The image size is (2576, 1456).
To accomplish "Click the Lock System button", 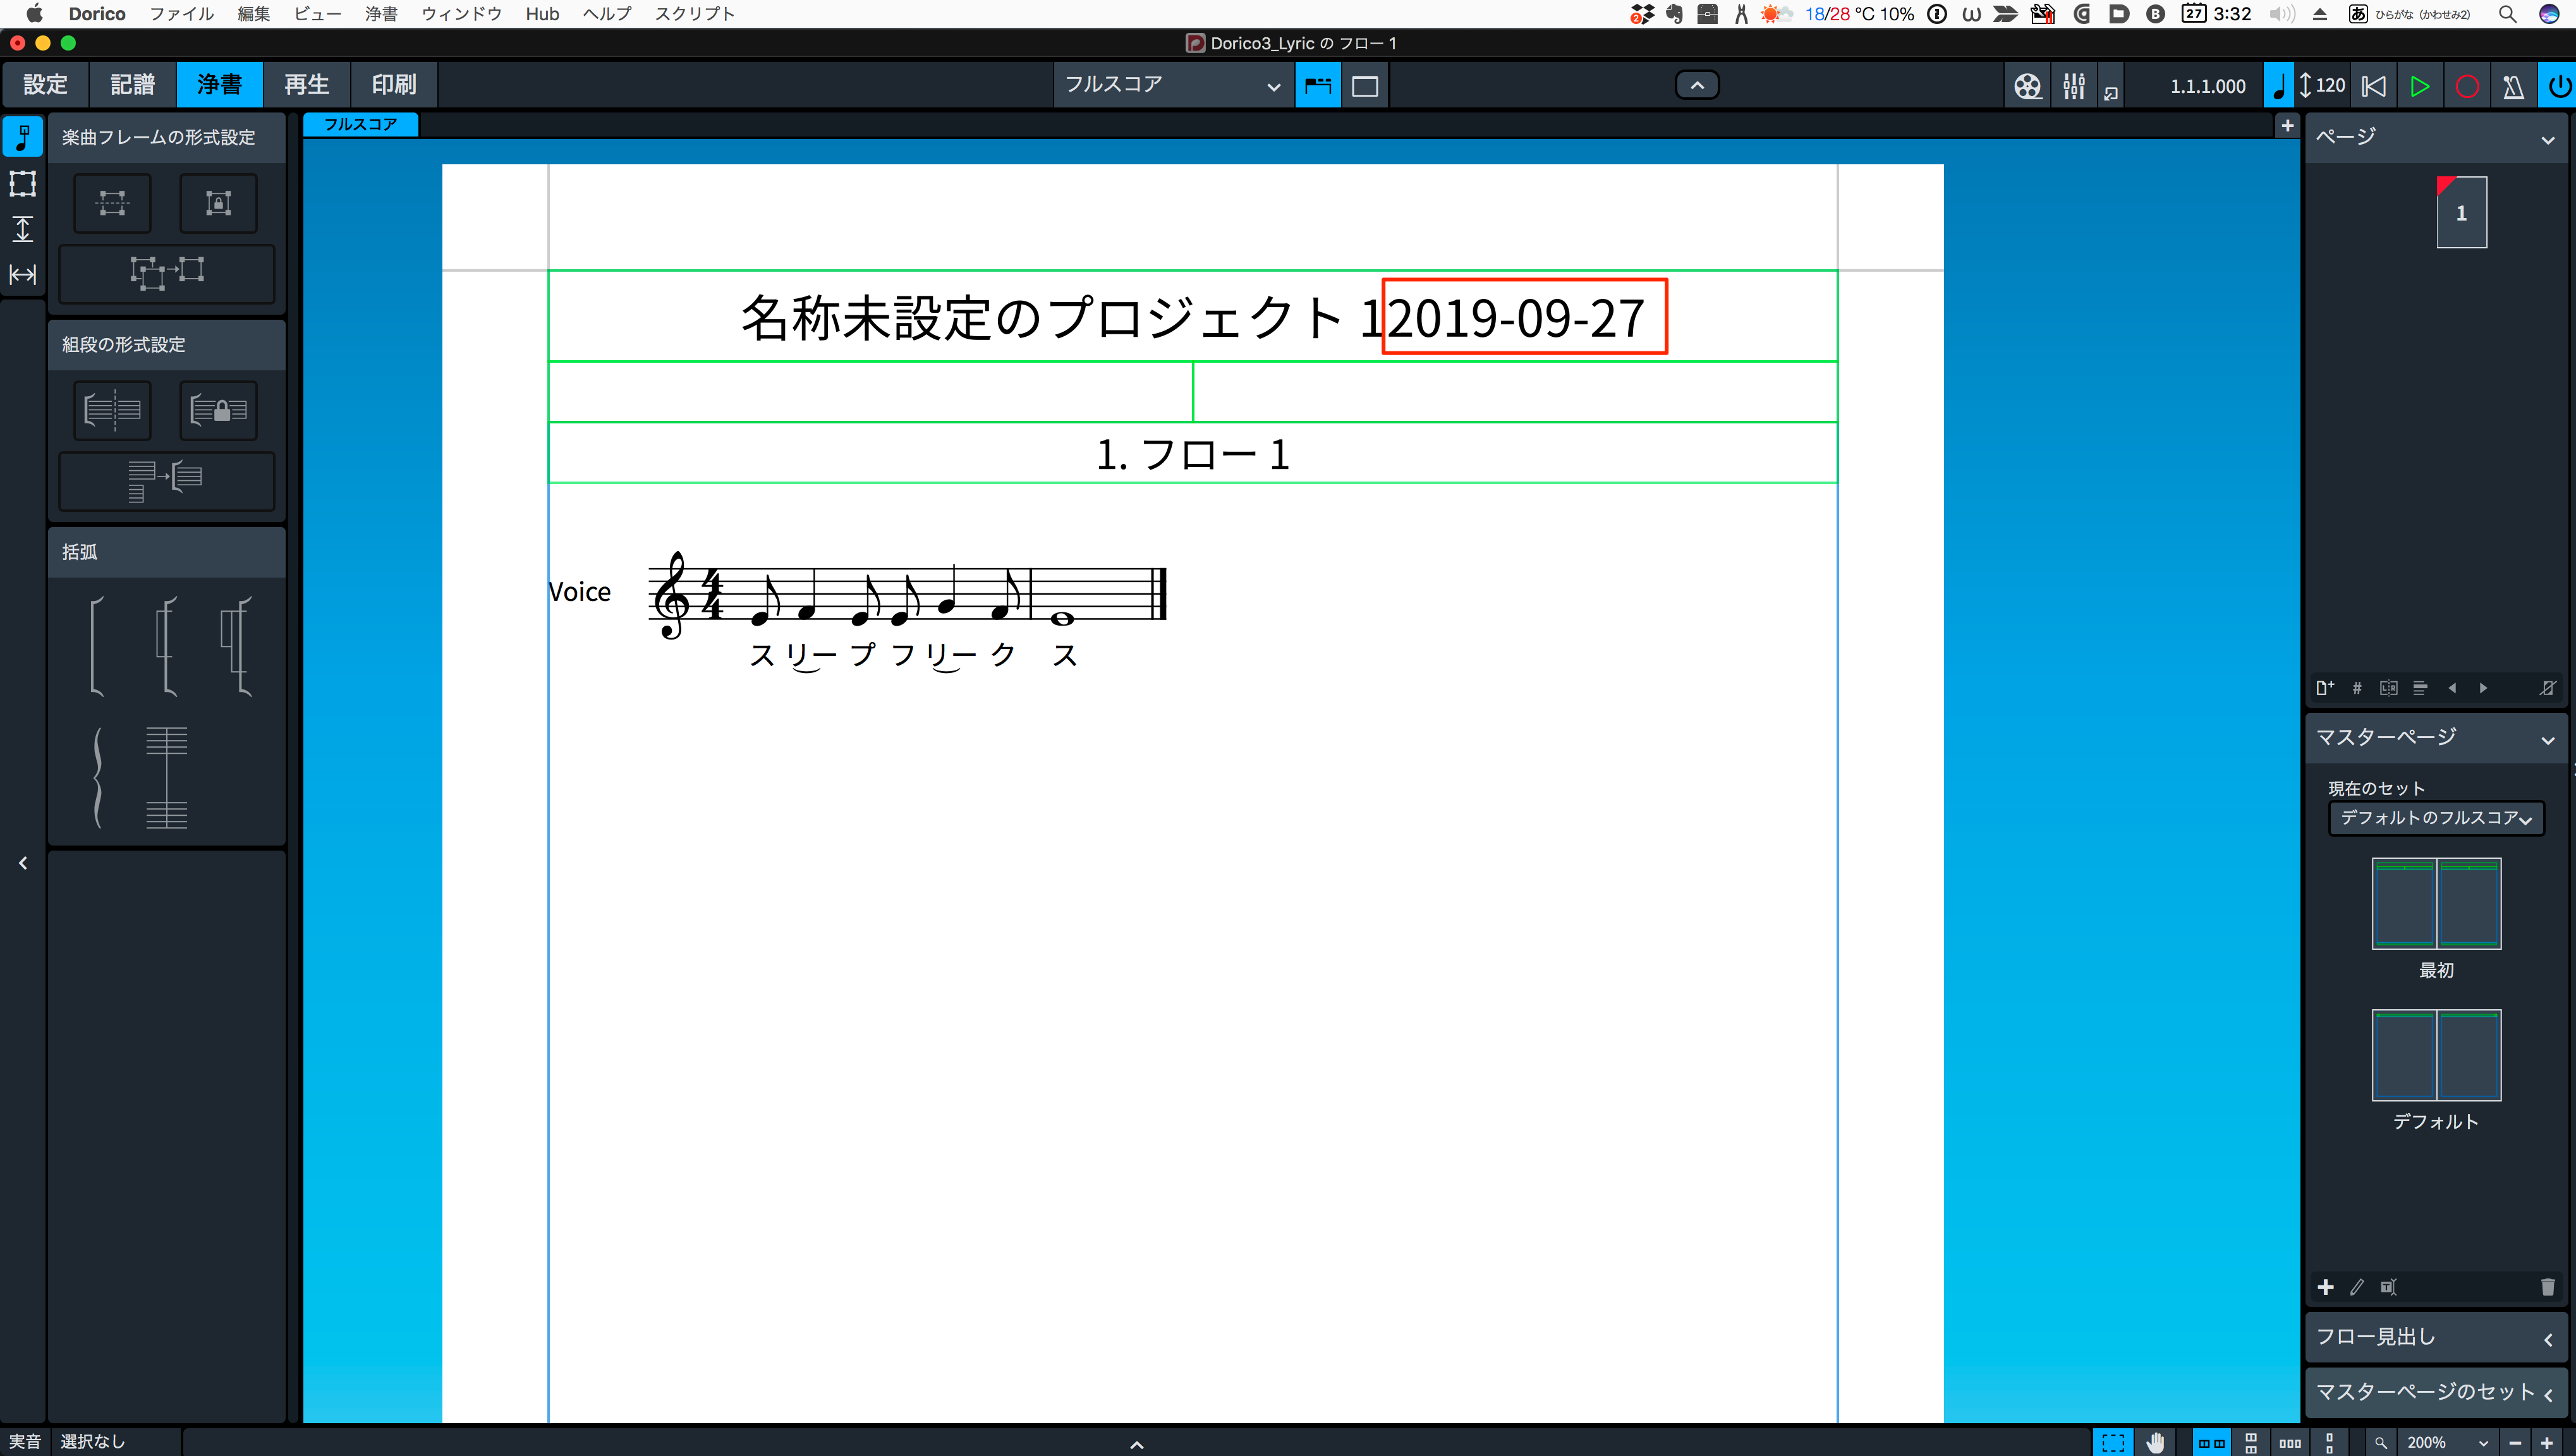I will pyautogui.click(x=218, y=410).
